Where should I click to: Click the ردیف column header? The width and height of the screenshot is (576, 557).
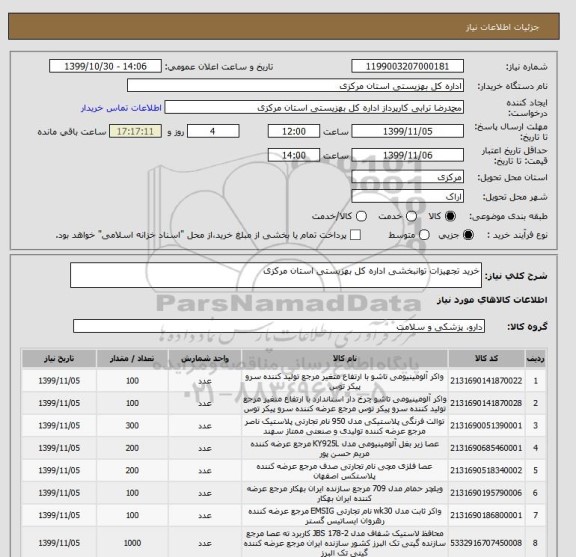535,359
